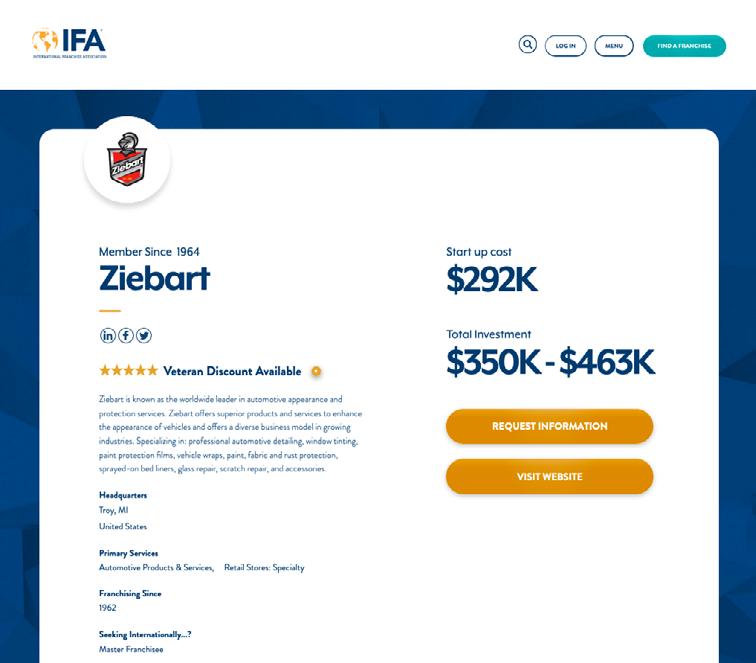Viewport: 756px width, 663px height.
Task: Click the $292K start up cost
Action: pyautogui.click(x=491, y=281)
